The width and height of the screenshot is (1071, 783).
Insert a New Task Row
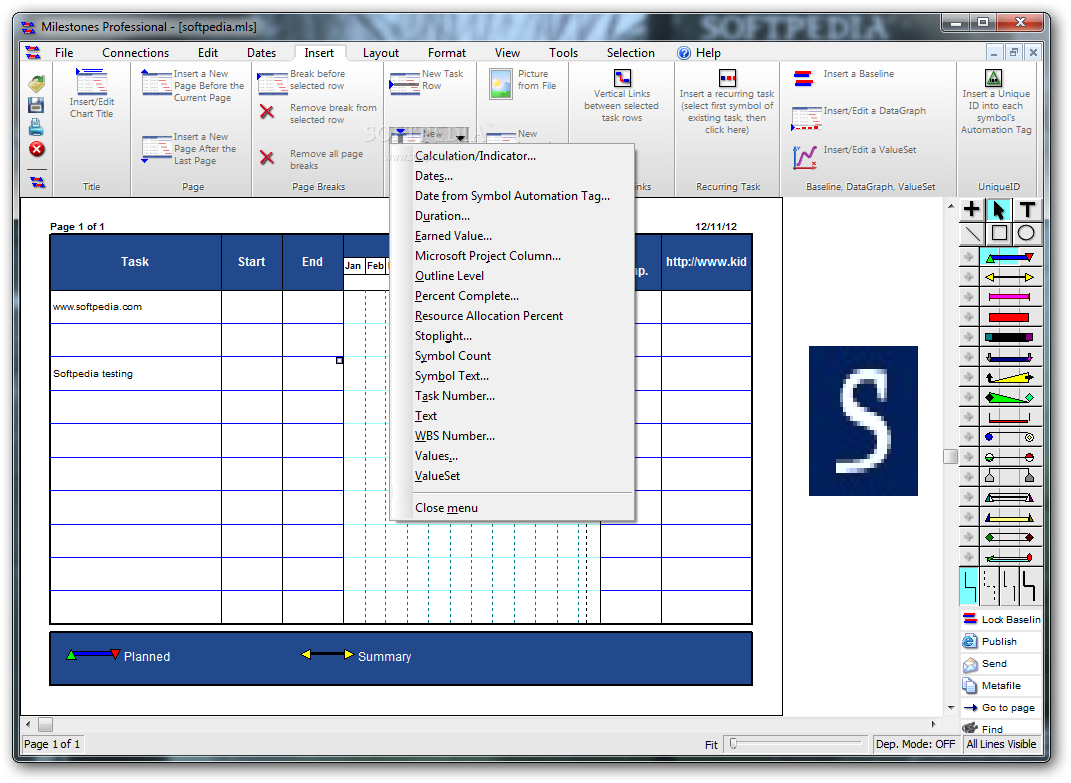pyautogui.click(x=427, y=81)
